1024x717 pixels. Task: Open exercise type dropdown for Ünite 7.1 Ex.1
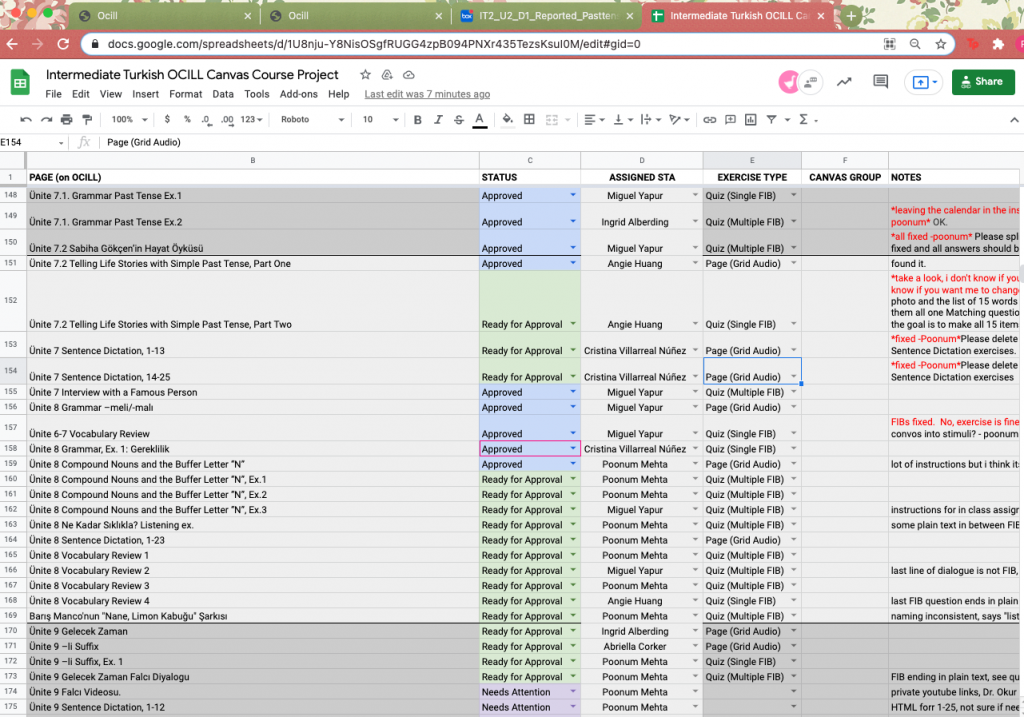point(793,195)
